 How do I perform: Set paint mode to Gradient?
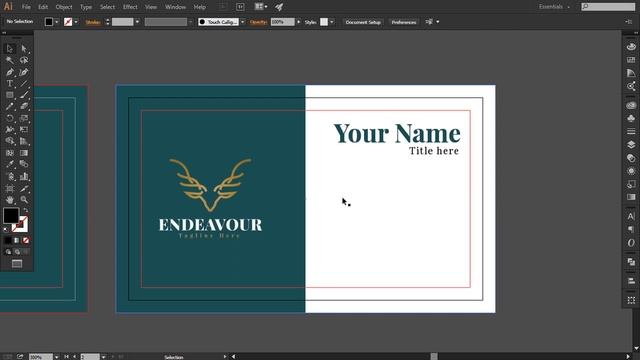click(17, 240)
